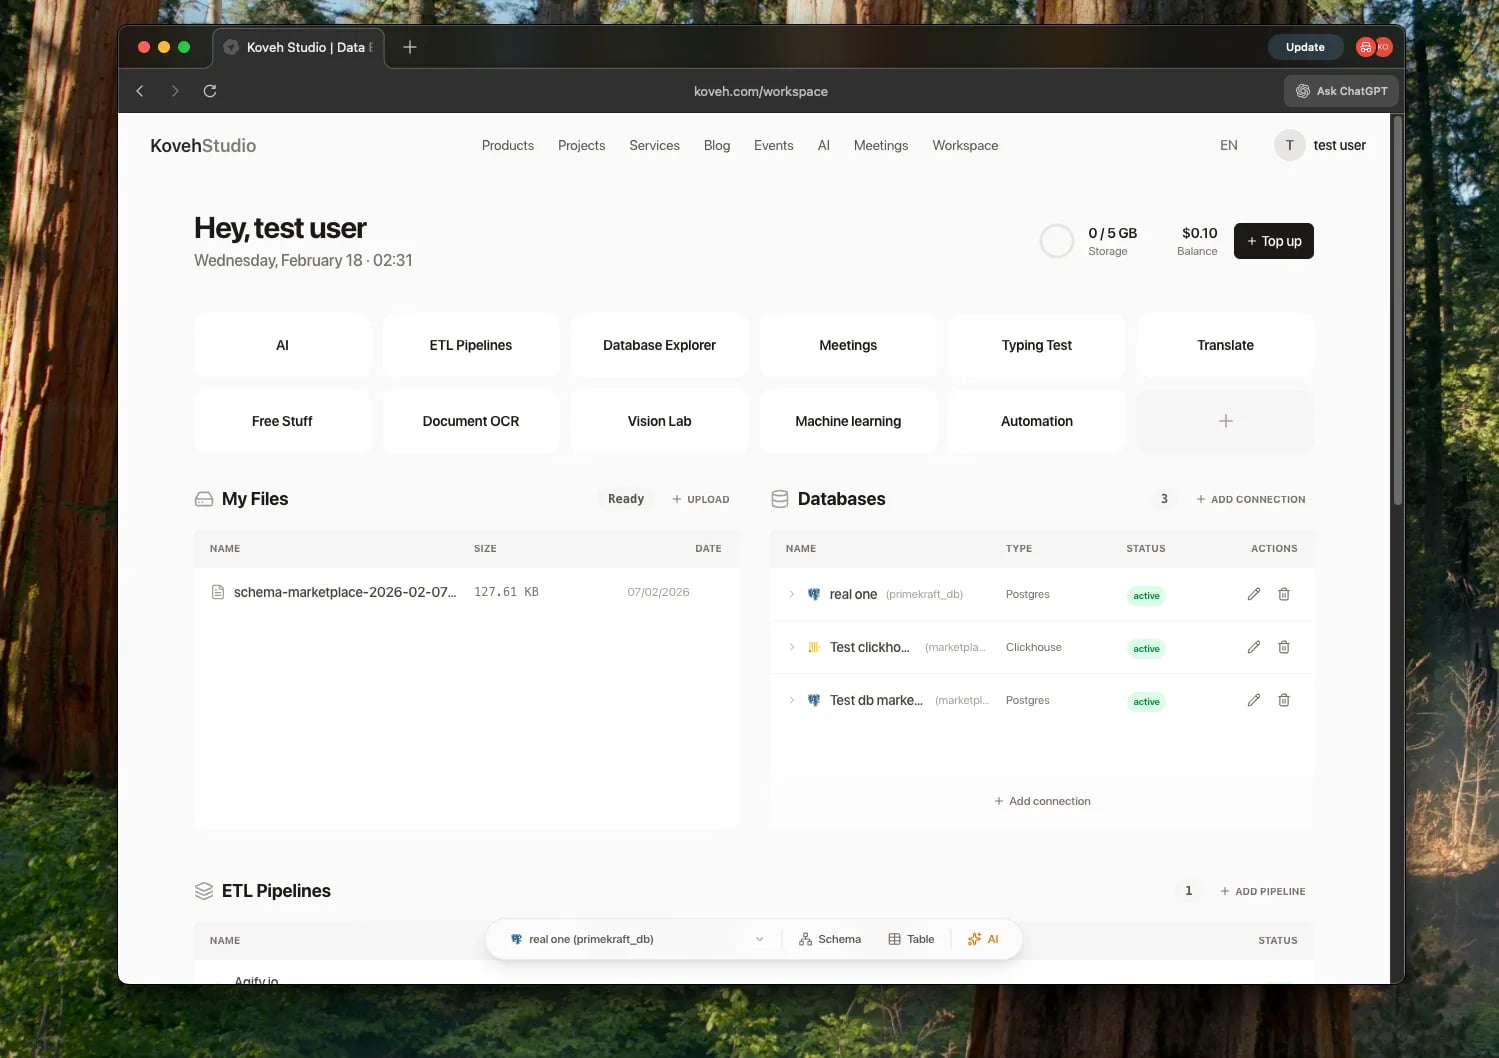Open the schema-marketplace file in My Files
Image resolution: width=1499 pixels, height=1058 pixels.
345,591
